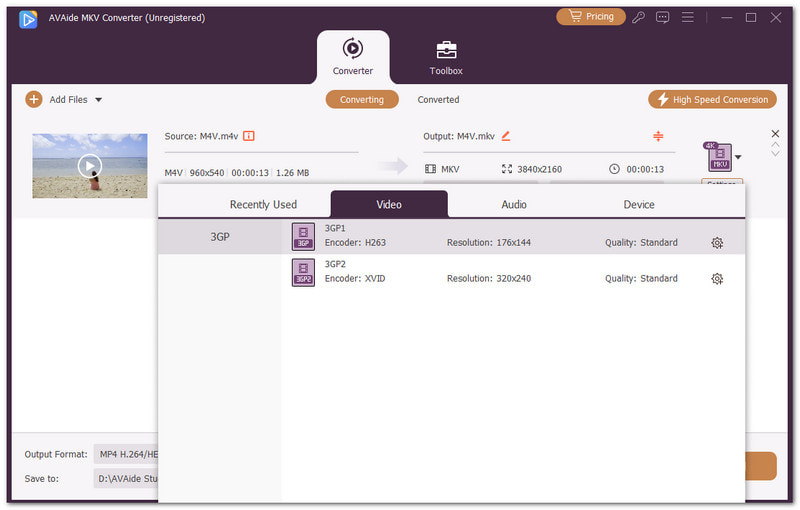The width and height of the screenshot is (800, 510).
Task: Switch to the Converter tab
Action: coord(353,57)
